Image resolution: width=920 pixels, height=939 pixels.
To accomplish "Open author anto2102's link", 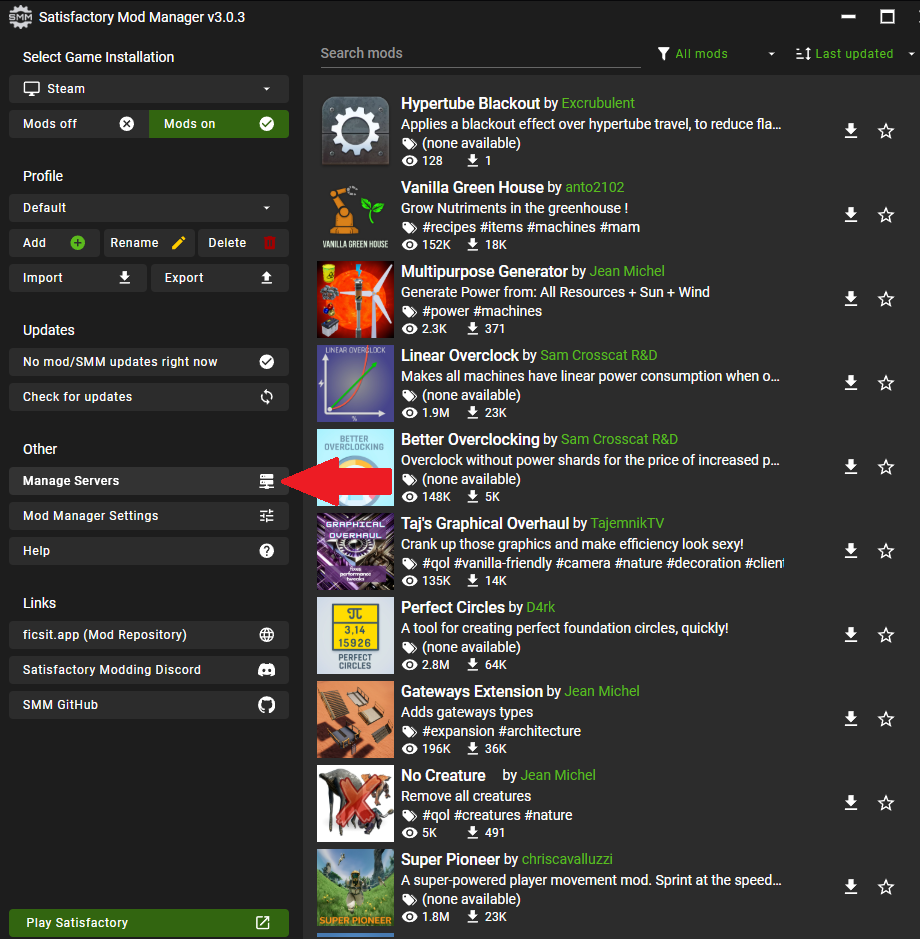I will [595, 187].
